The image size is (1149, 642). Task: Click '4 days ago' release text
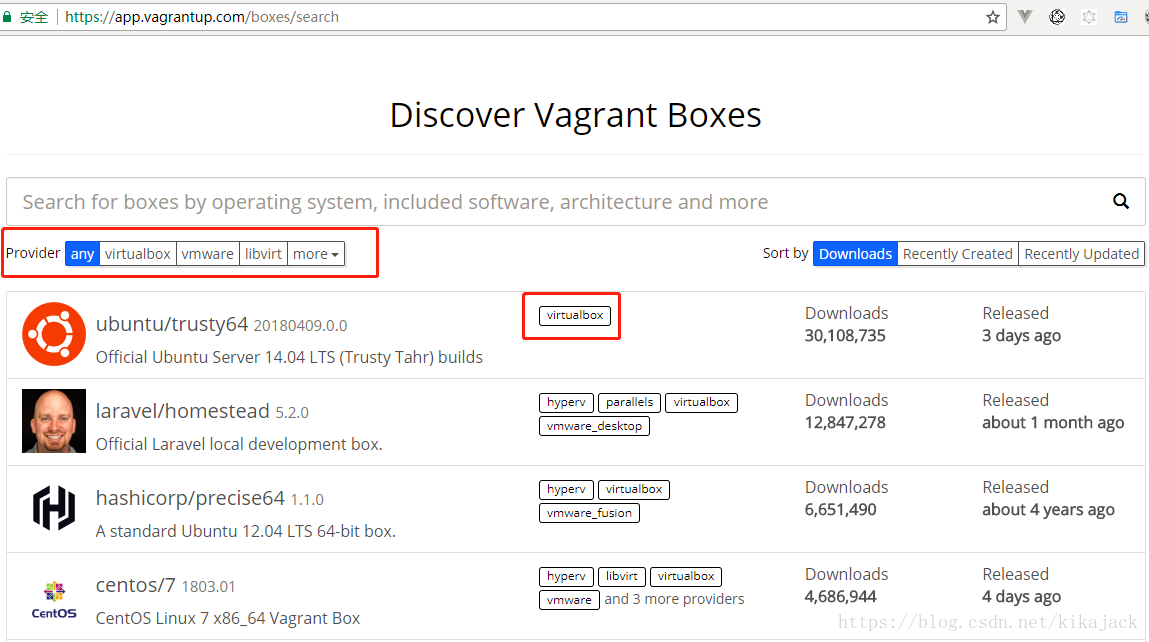(1021, 597)
